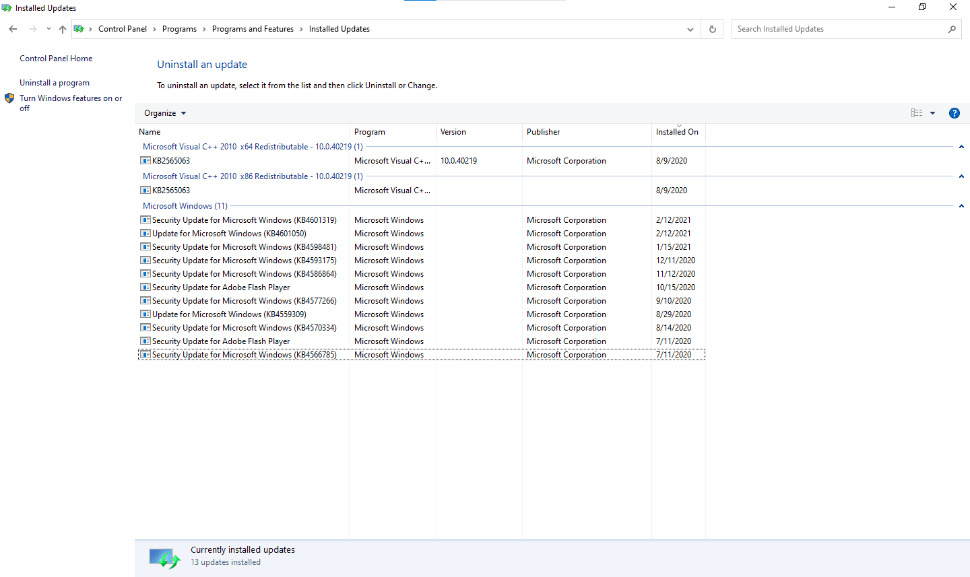The image size is (970, 577).
Task: Click the 8/29/2020 install date
Action: pos(673,314)
